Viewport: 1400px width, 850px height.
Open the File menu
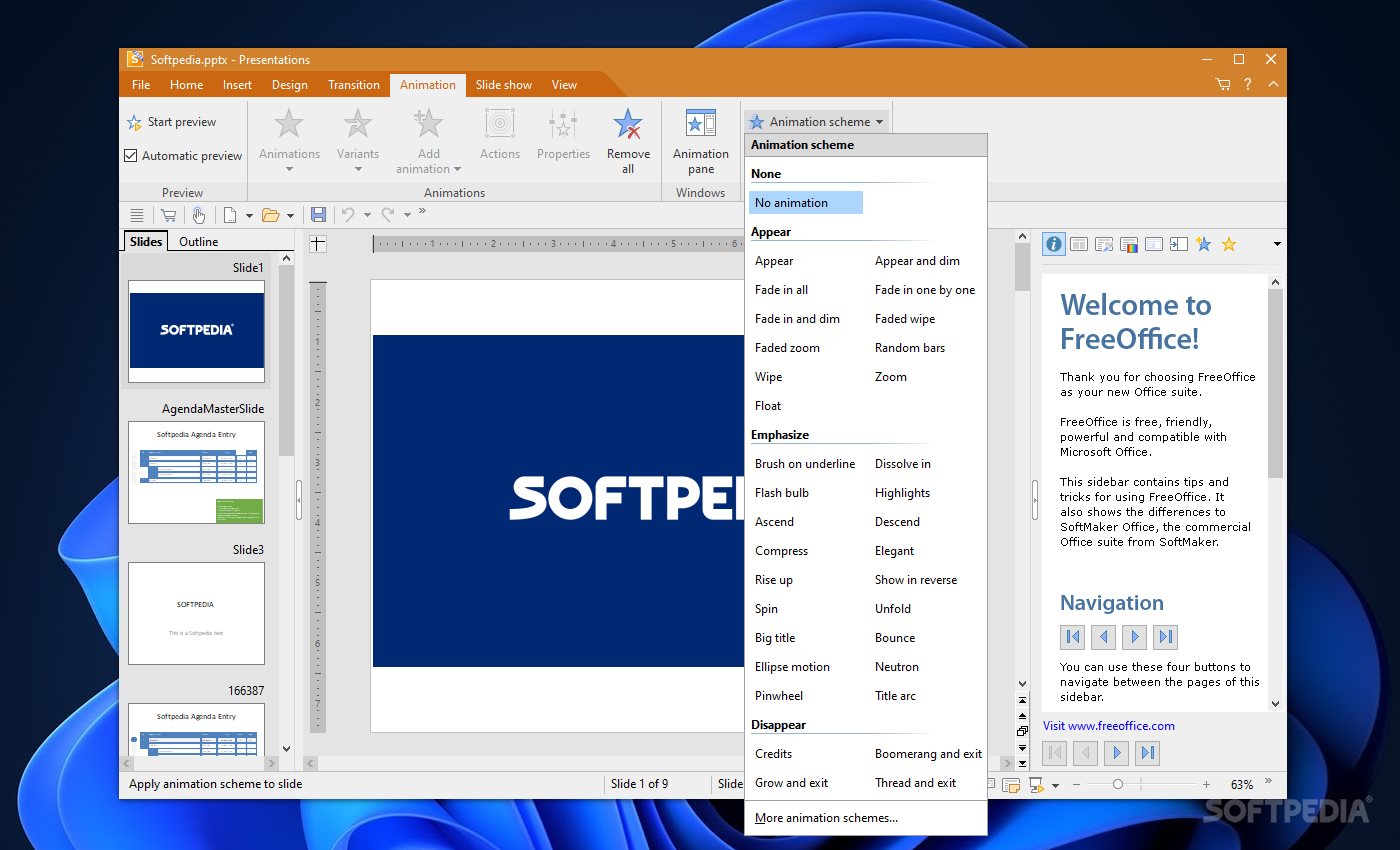pos(141,85)
